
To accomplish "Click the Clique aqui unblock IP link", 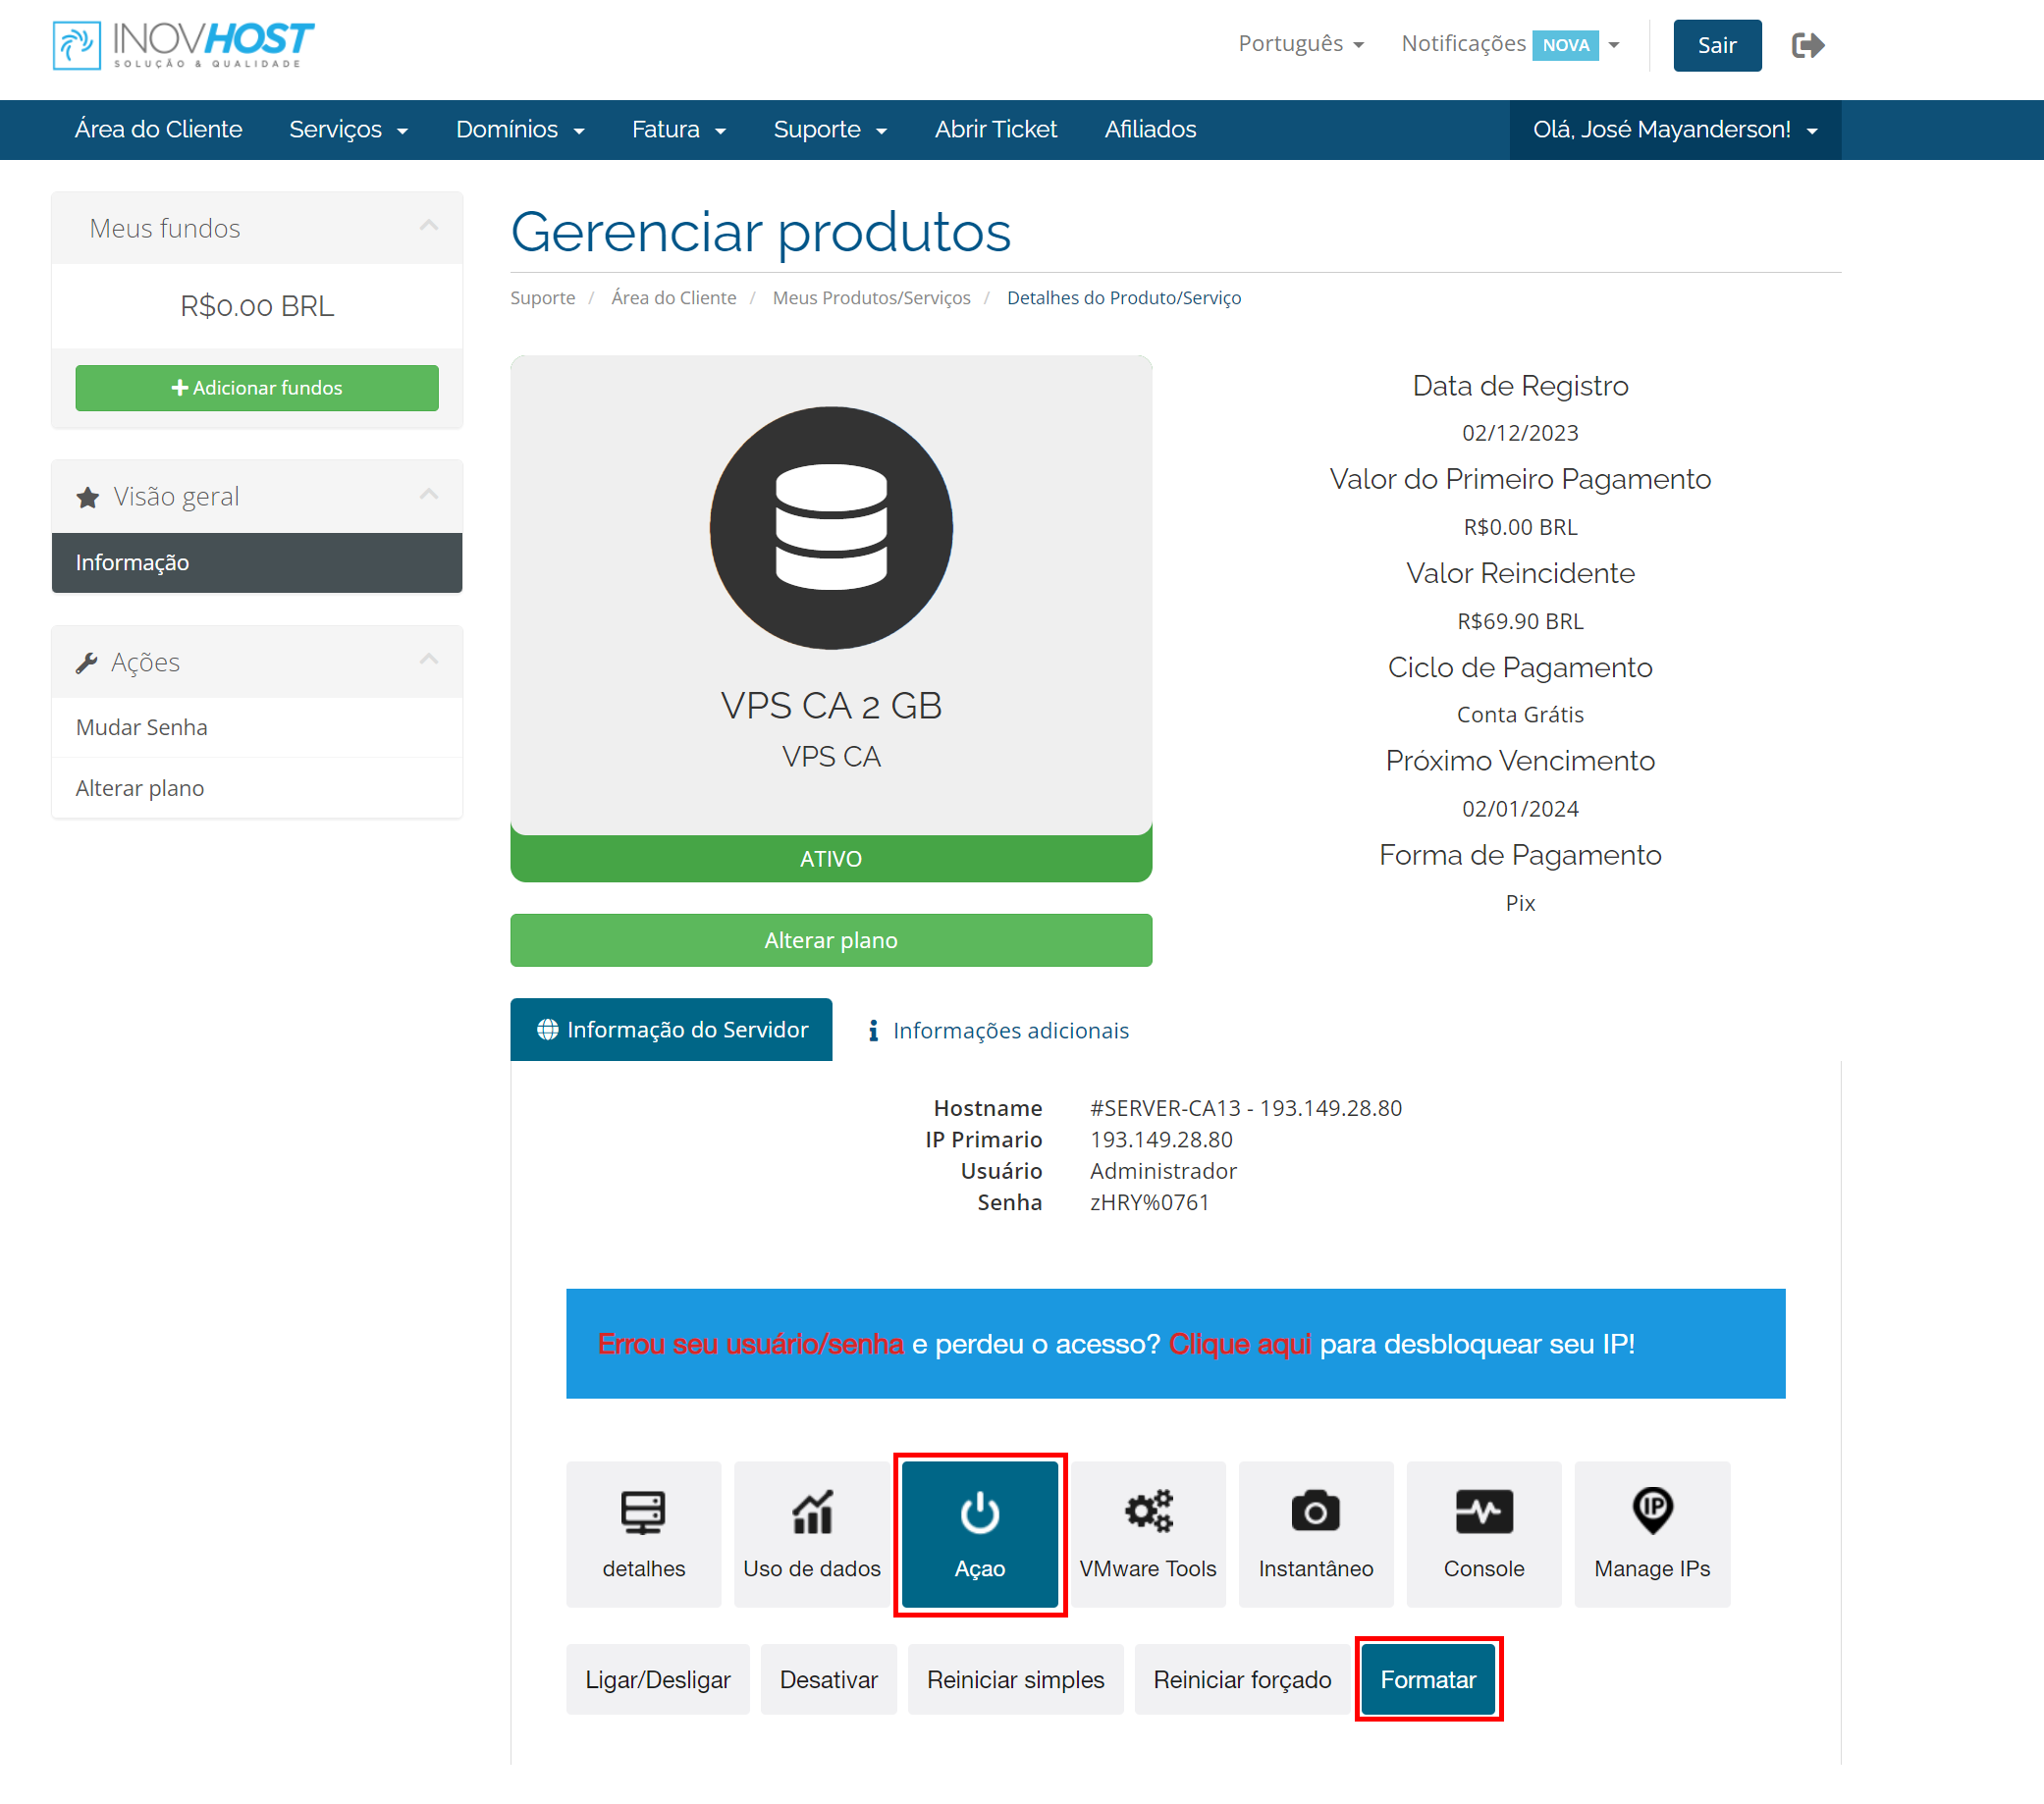I will tap(1239, 1343).
